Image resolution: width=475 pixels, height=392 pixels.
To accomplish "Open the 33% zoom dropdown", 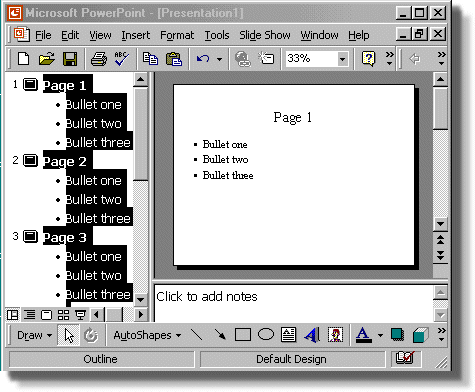I will [342, 59].
